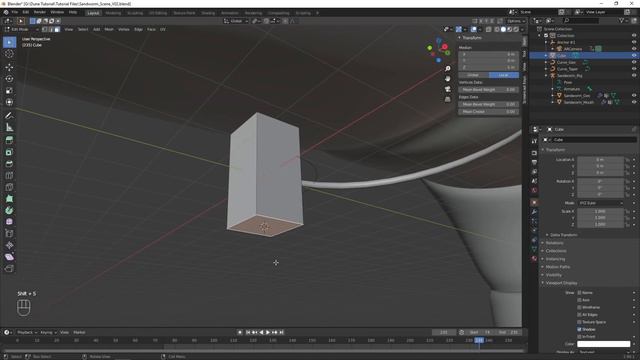The width and height of the screenshot is (640, 360).
Task: Click the Global button in Transform panel
Action: [x=473, y=75]
